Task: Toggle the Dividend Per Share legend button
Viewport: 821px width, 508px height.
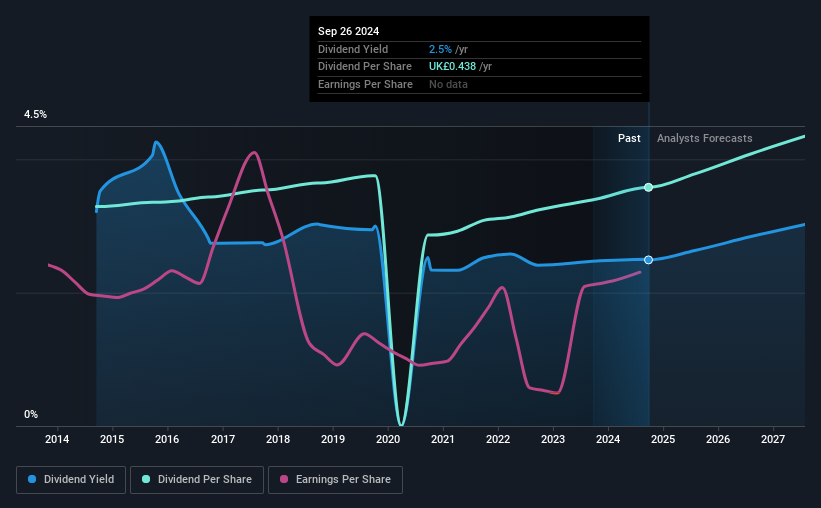Action: point(197,480)
